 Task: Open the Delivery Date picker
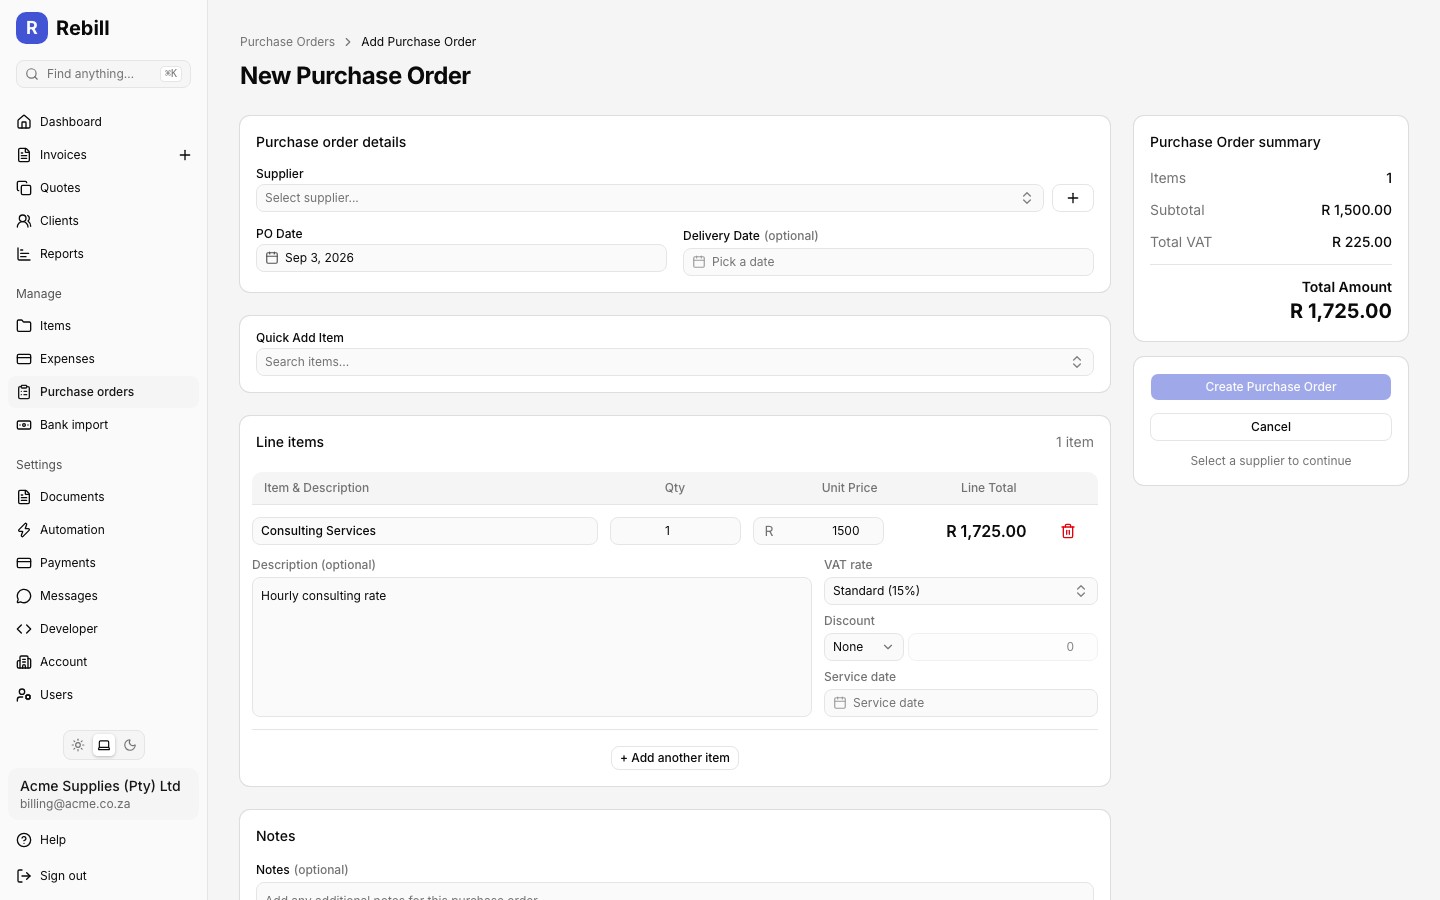tap(888, 262)
